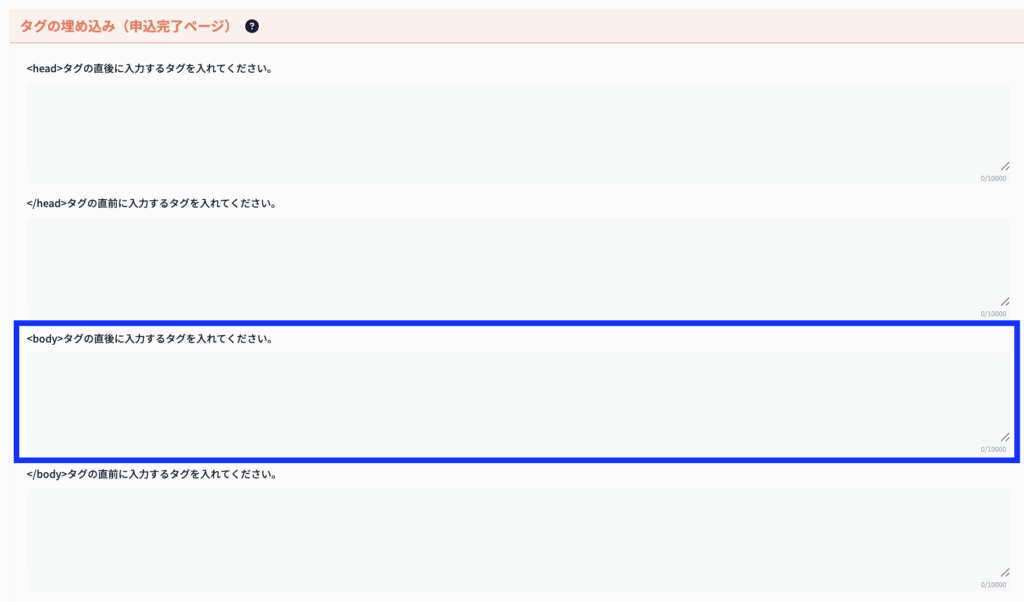This screenshot has height=602, width=1024.
Task: Click the 0/10000 counter under <head> textarea
Action: tap(993, 179)
